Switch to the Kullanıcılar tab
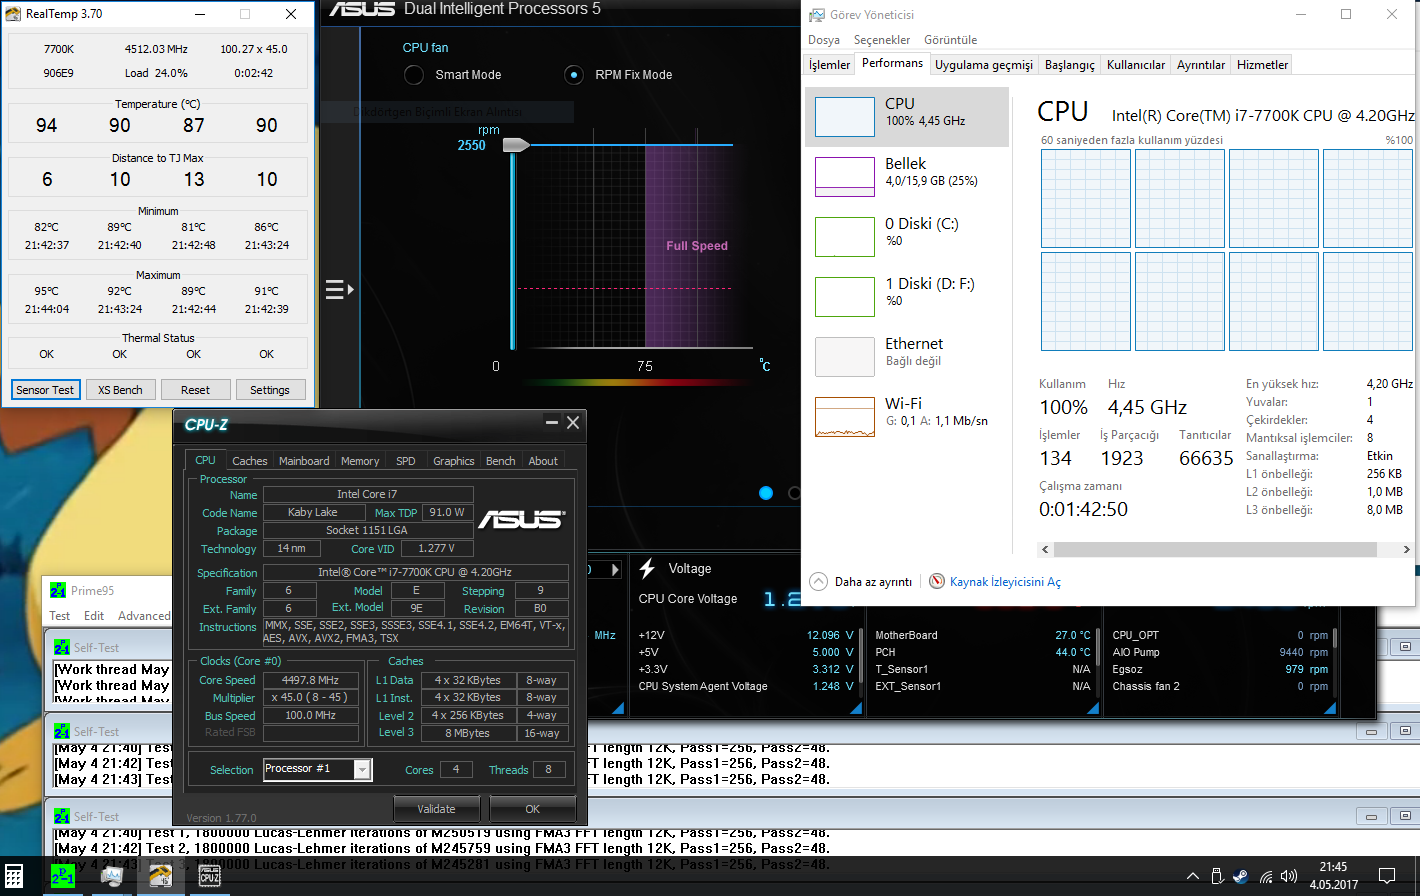Image resolution: width=1420 pixels, height=896 pixels. click(x=1136, y=65)
